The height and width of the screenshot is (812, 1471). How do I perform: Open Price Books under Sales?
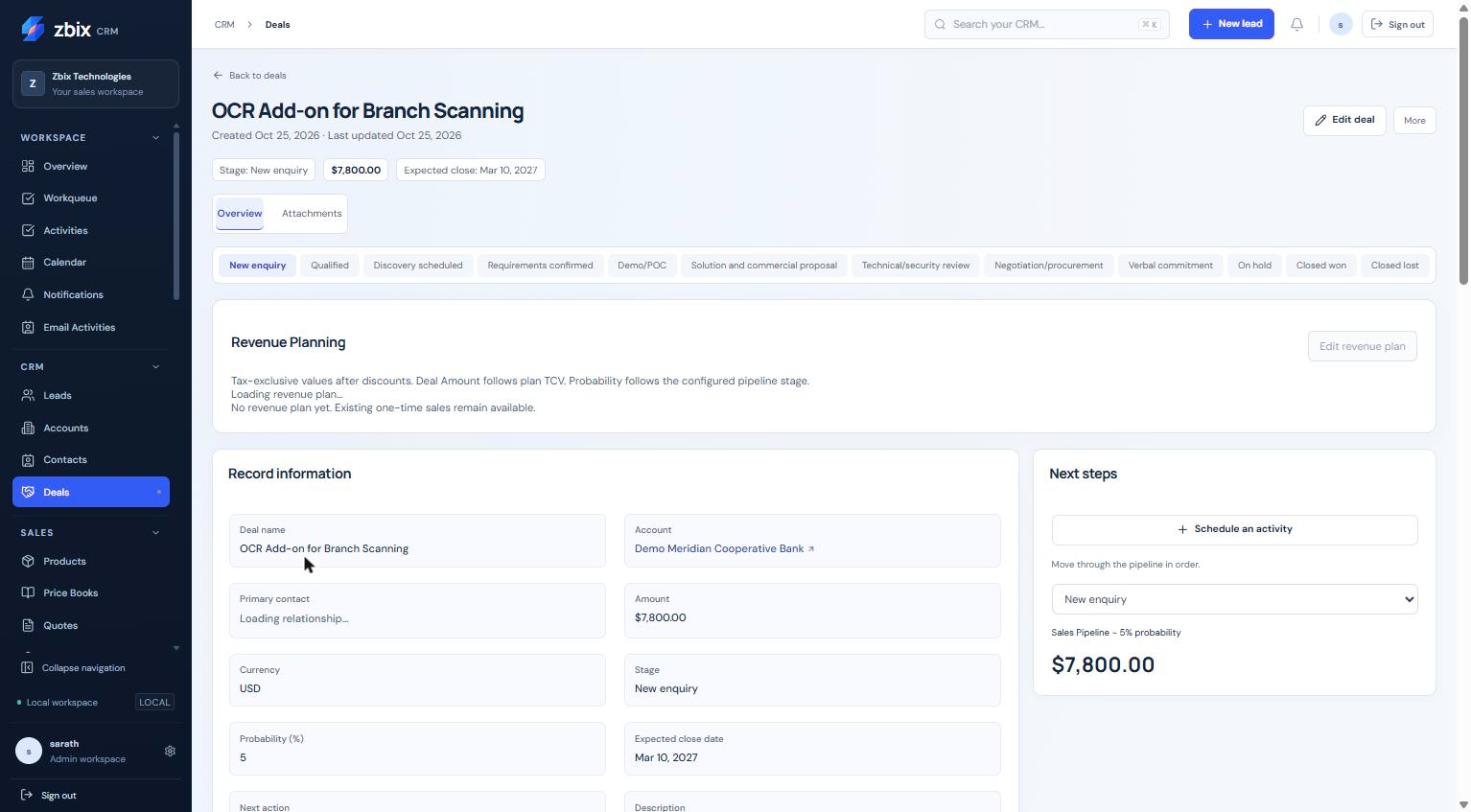91,593
